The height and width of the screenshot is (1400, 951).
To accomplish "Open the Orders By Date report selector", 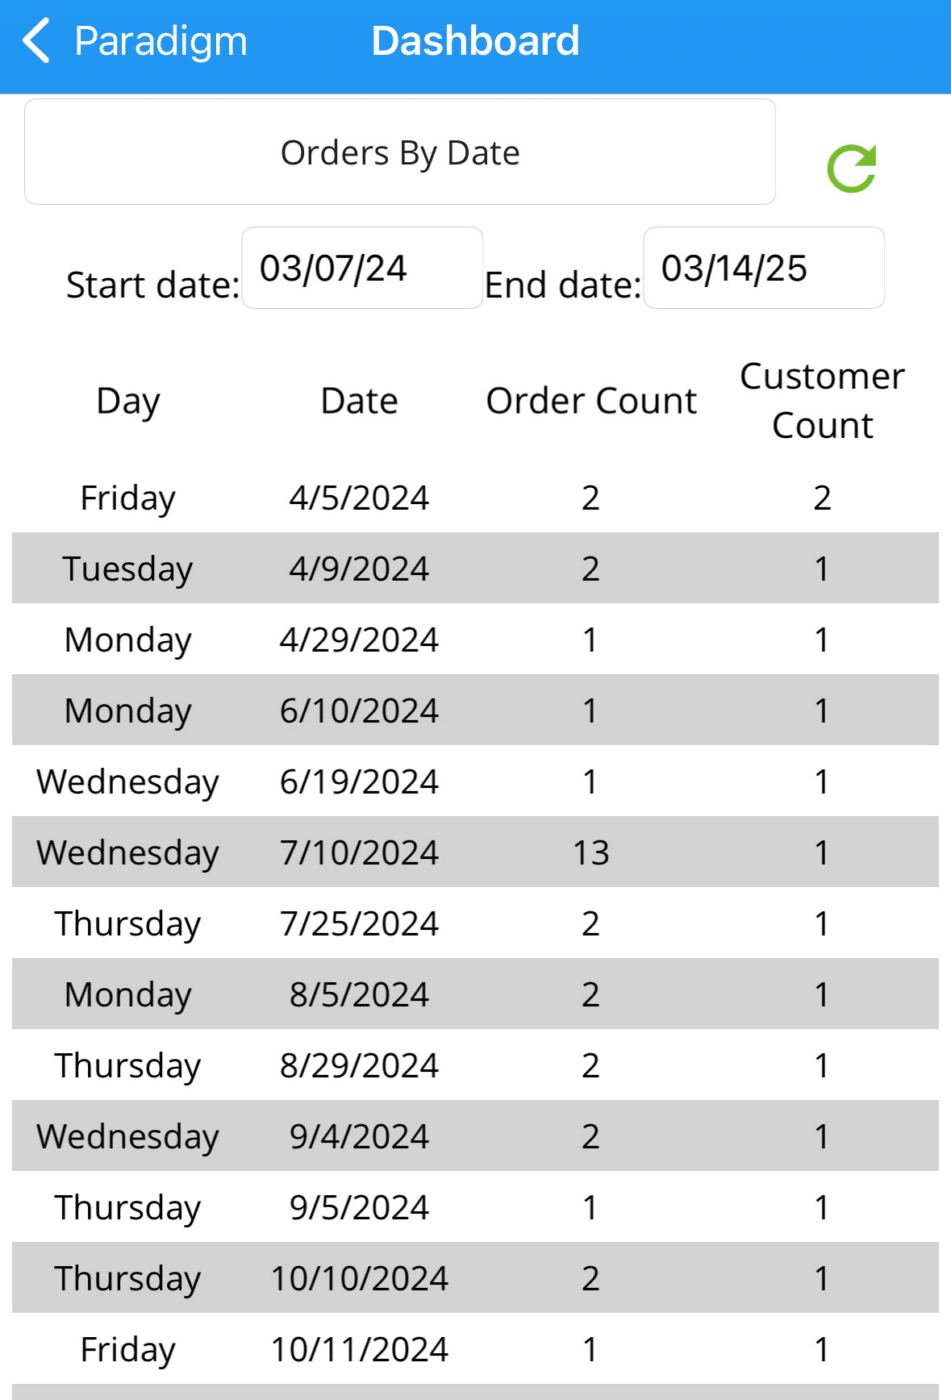I will coord(400,152).
